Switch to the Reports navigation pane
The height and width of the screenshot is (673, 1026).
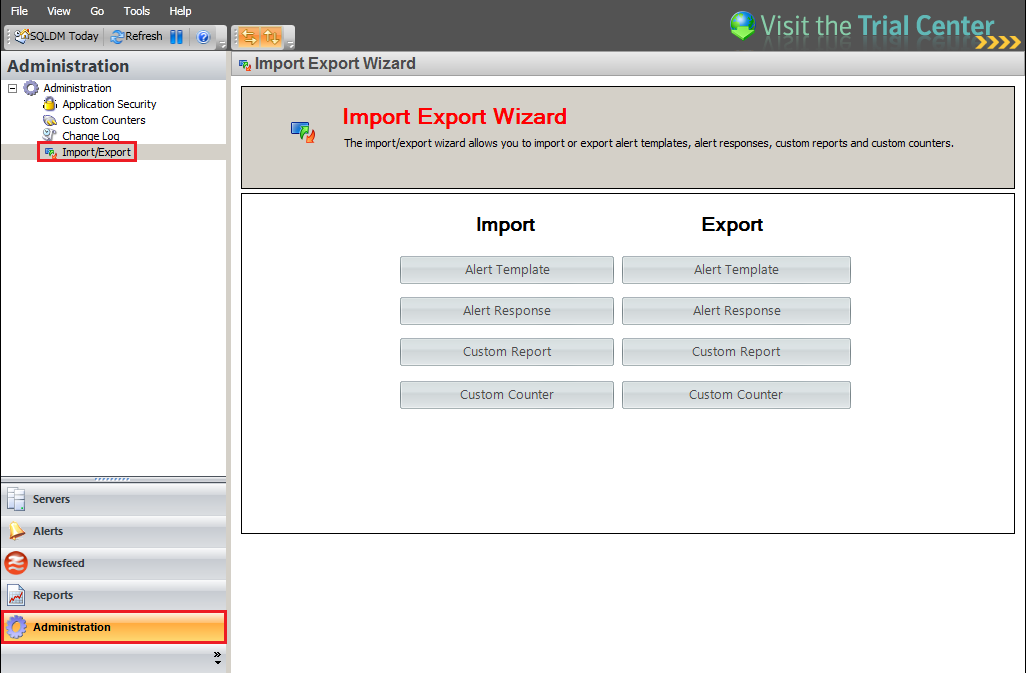pyautogui.click(x=114, y=595)
